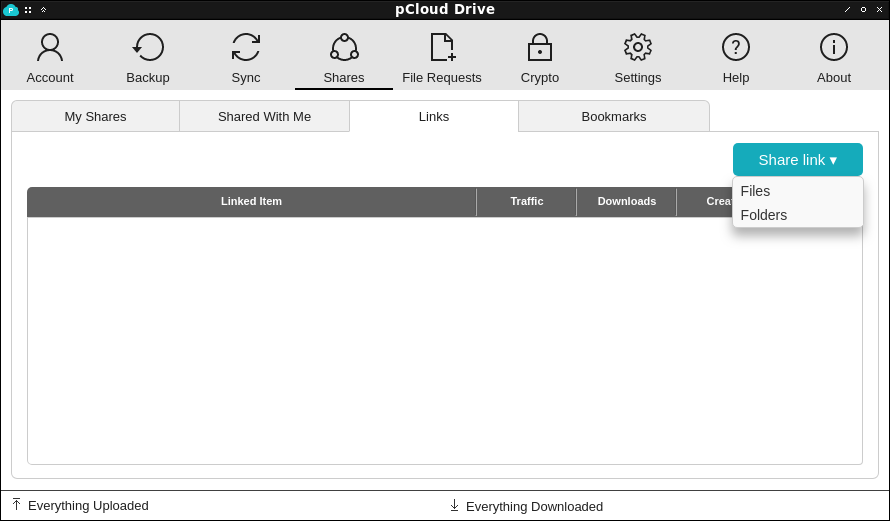Sort by Downloads column header
The width and height of the screenshot is (890, 521).
point(627,201)
